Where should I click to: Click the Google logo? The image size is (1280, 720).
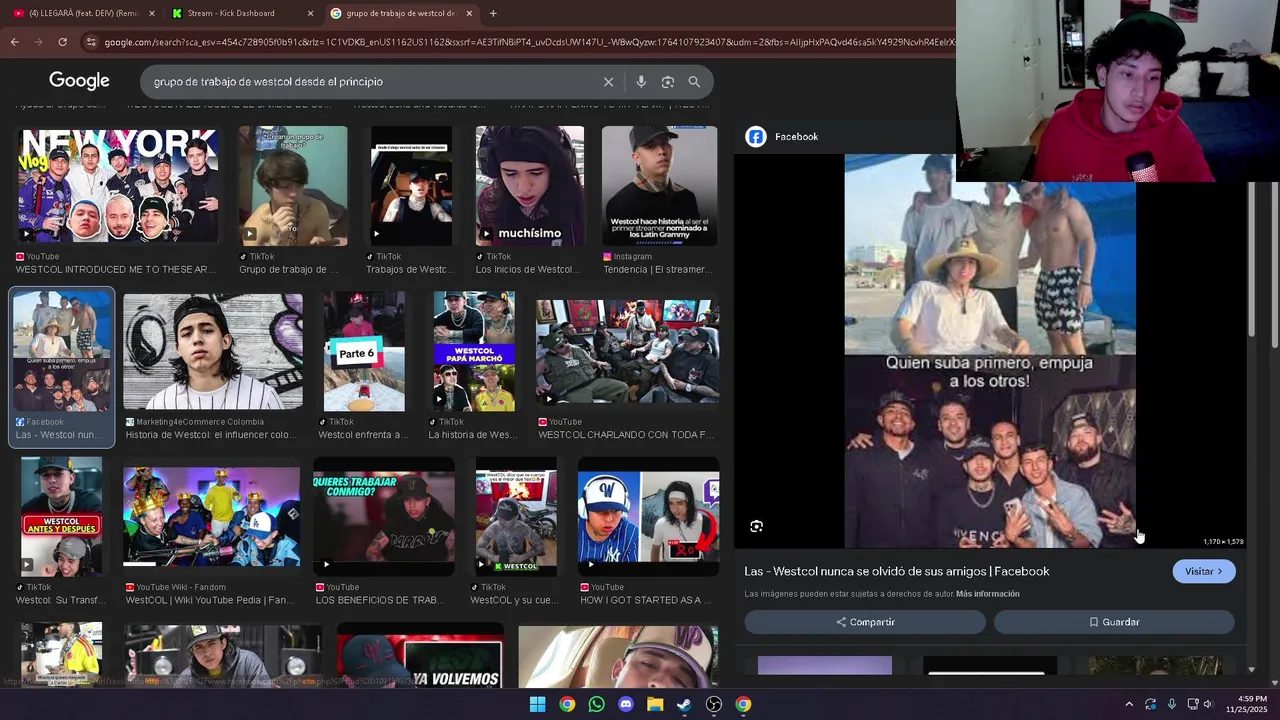[79, 81]
